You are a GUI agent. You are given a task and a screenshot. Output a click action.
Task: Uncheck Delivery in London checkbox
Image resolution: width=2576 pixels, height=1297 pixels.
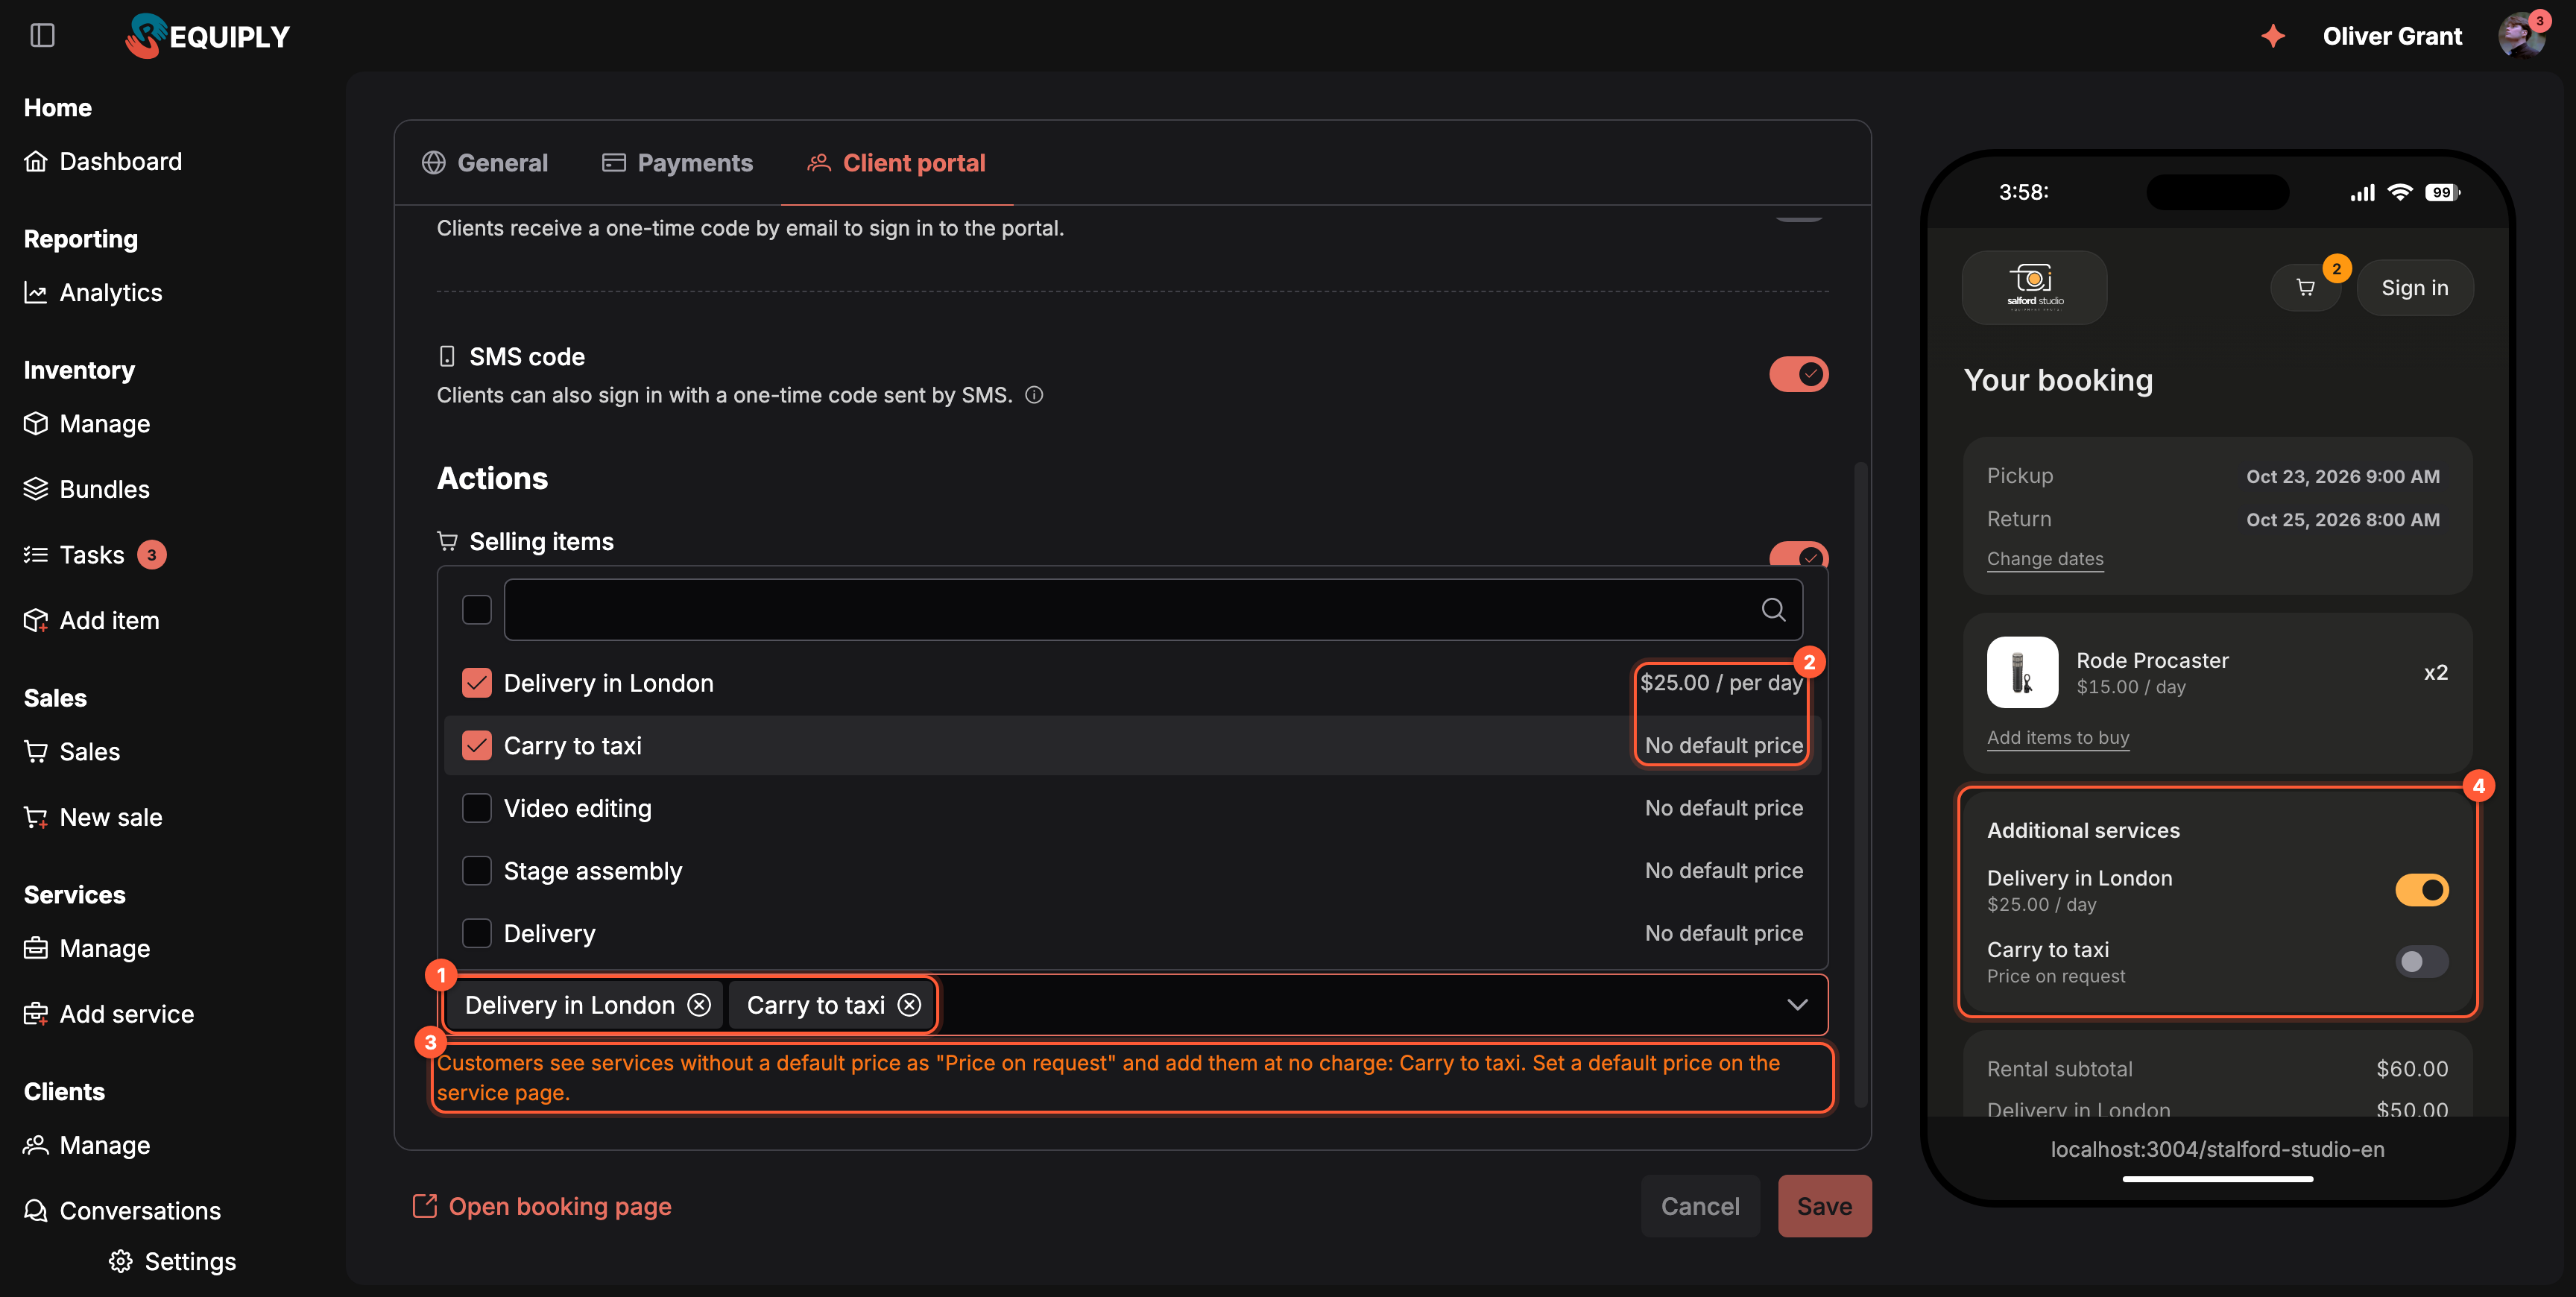tap(477, 683)
